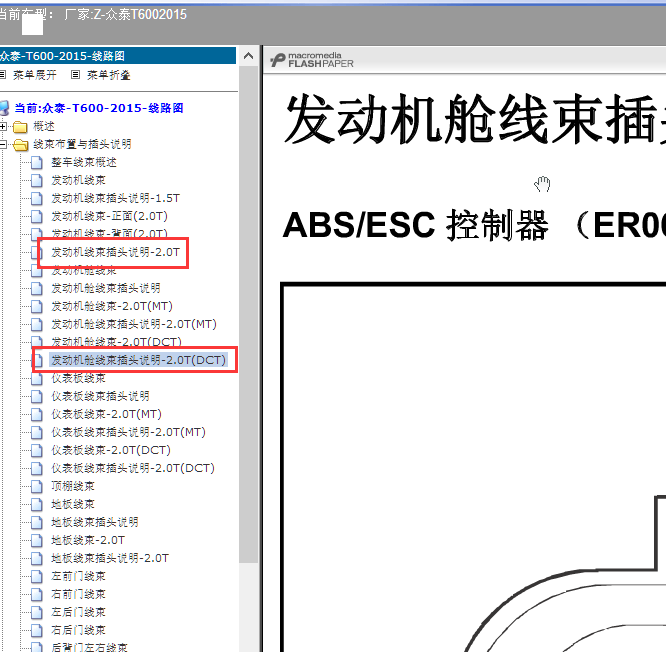Click page icon beside 仪表板线束插头说明-2.0T(DCT)
666x652 pixels.
coord(37,468)
